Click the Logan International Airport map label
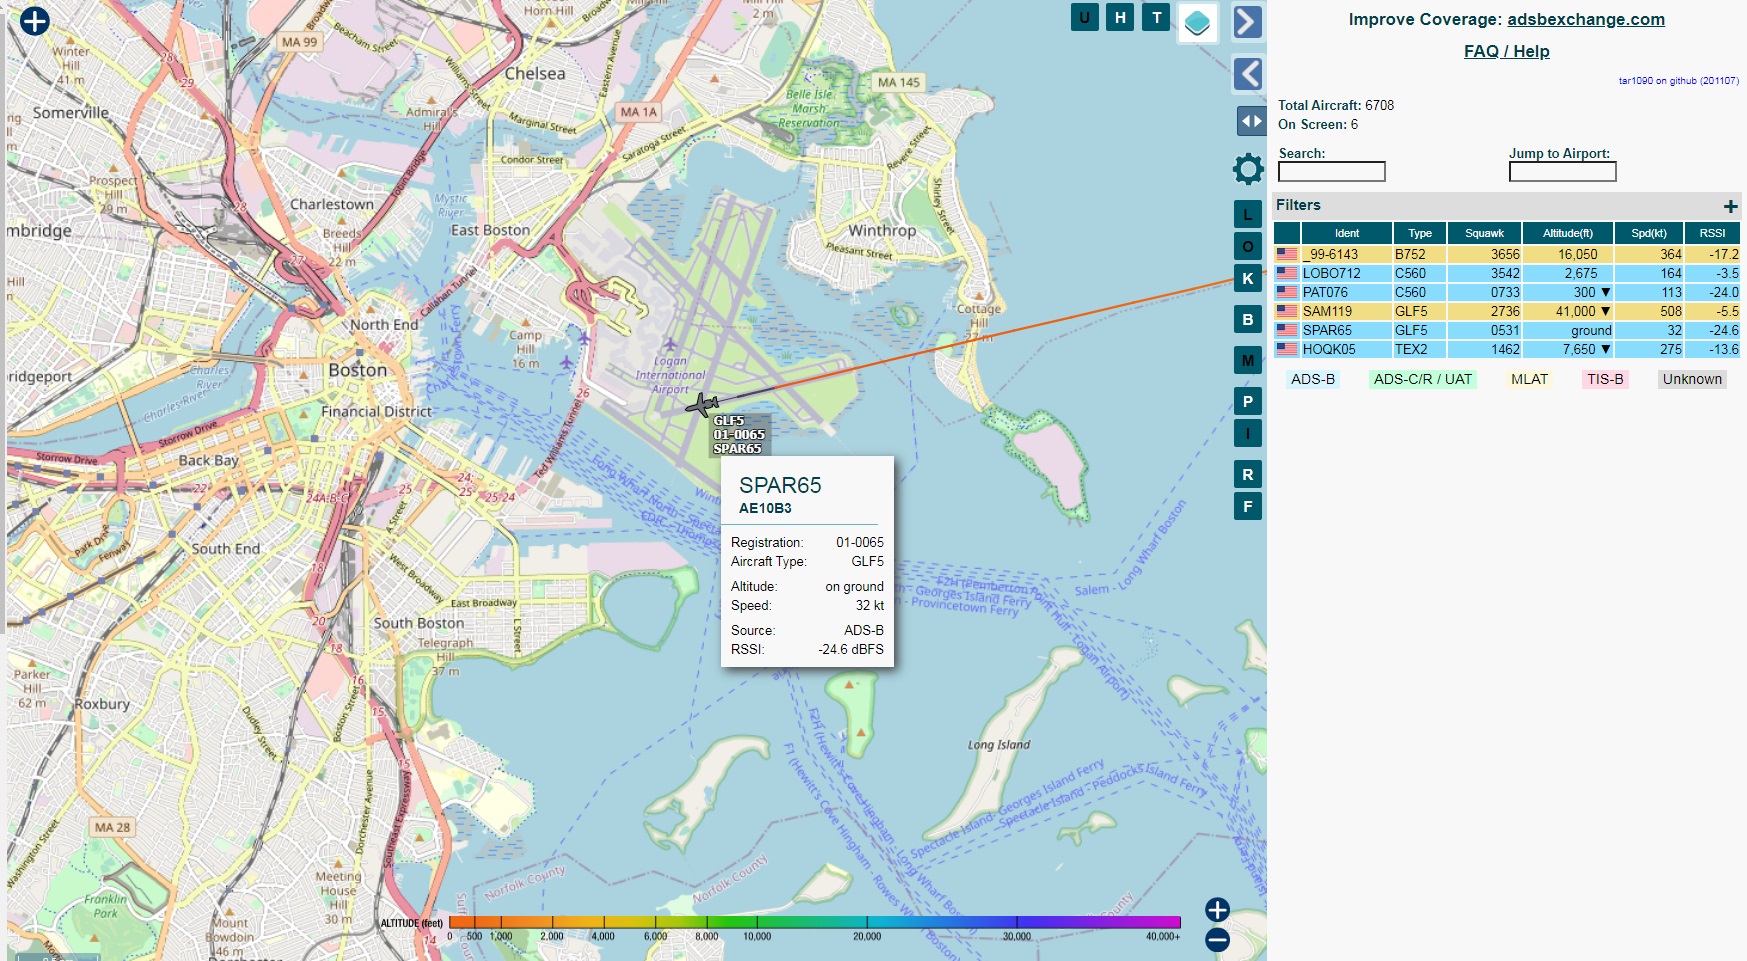Viewport: 1747px width, 961px height. click(670, 375)
